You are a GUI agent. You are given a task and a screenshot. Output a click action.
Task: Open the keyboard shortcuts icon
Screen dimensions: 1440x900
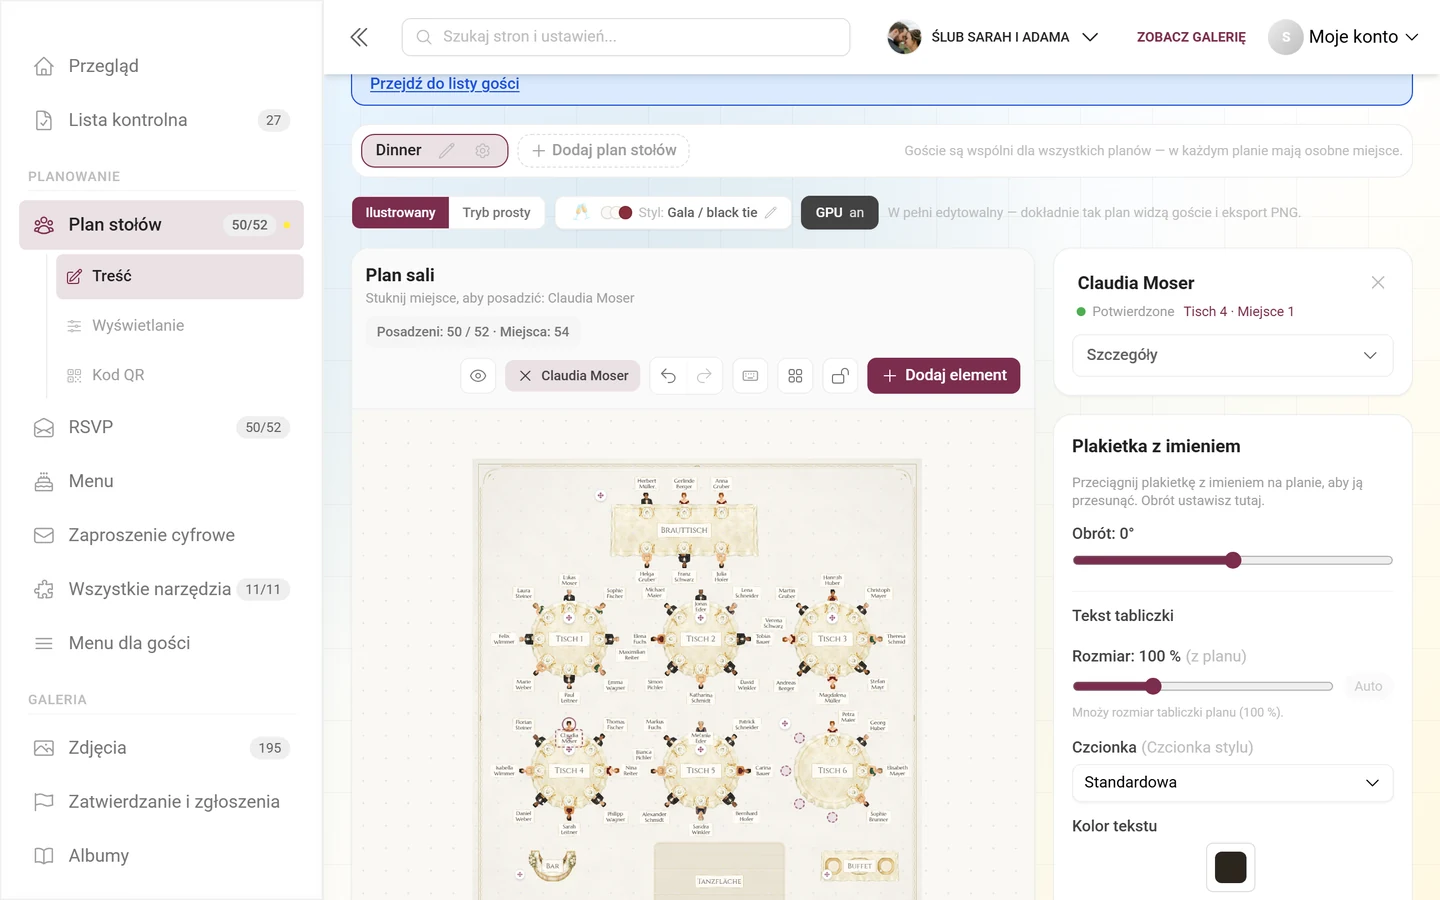point(750,376)
